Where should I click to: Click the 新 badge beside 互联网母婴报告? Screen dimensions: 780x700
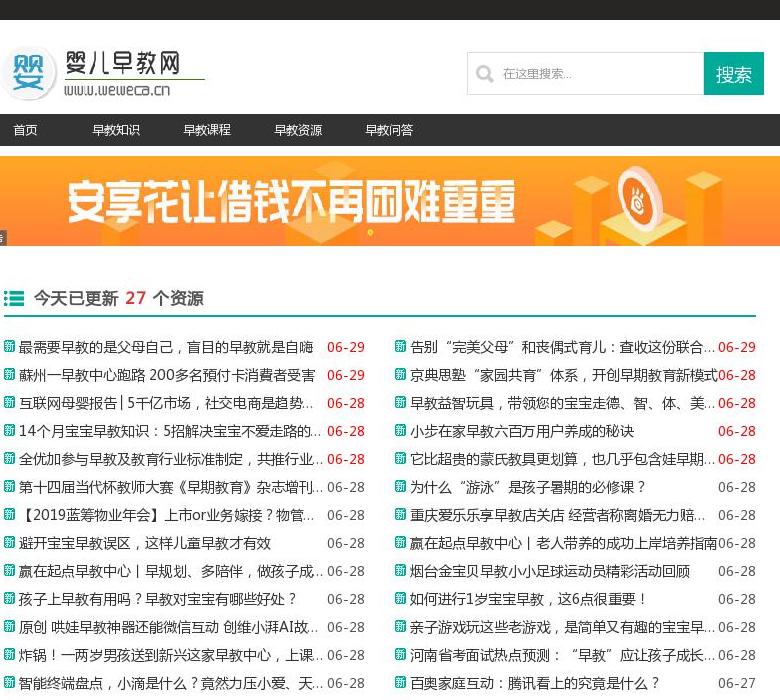click(9, 402)
